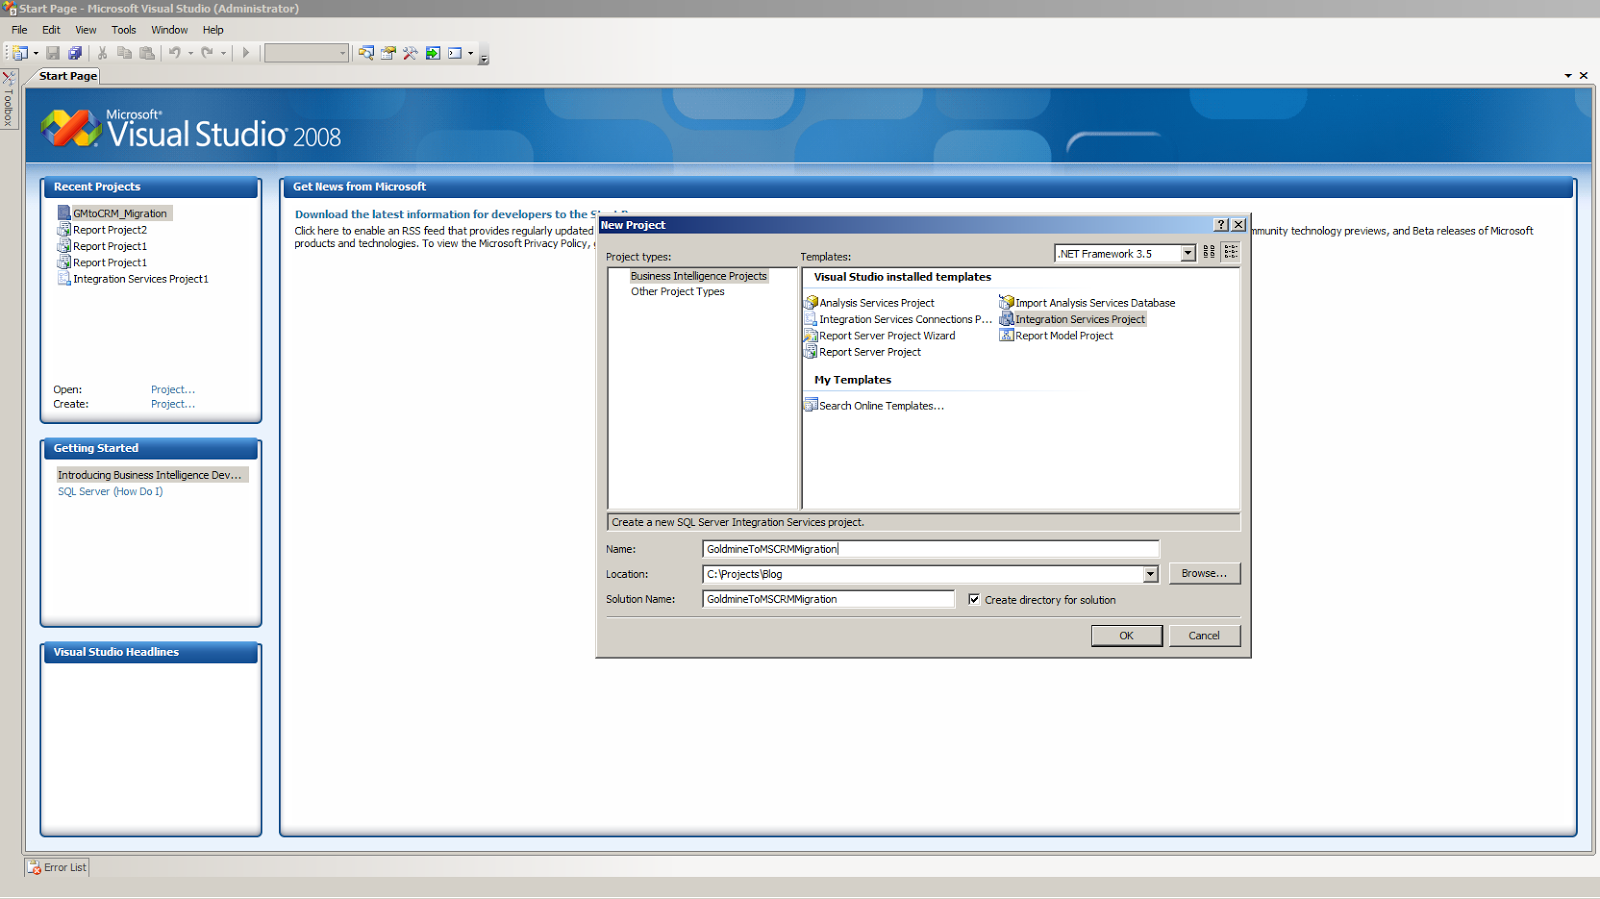The width and height of the screenshot is (1600, 899).
Task: Open the File menu
Action: 19,30
